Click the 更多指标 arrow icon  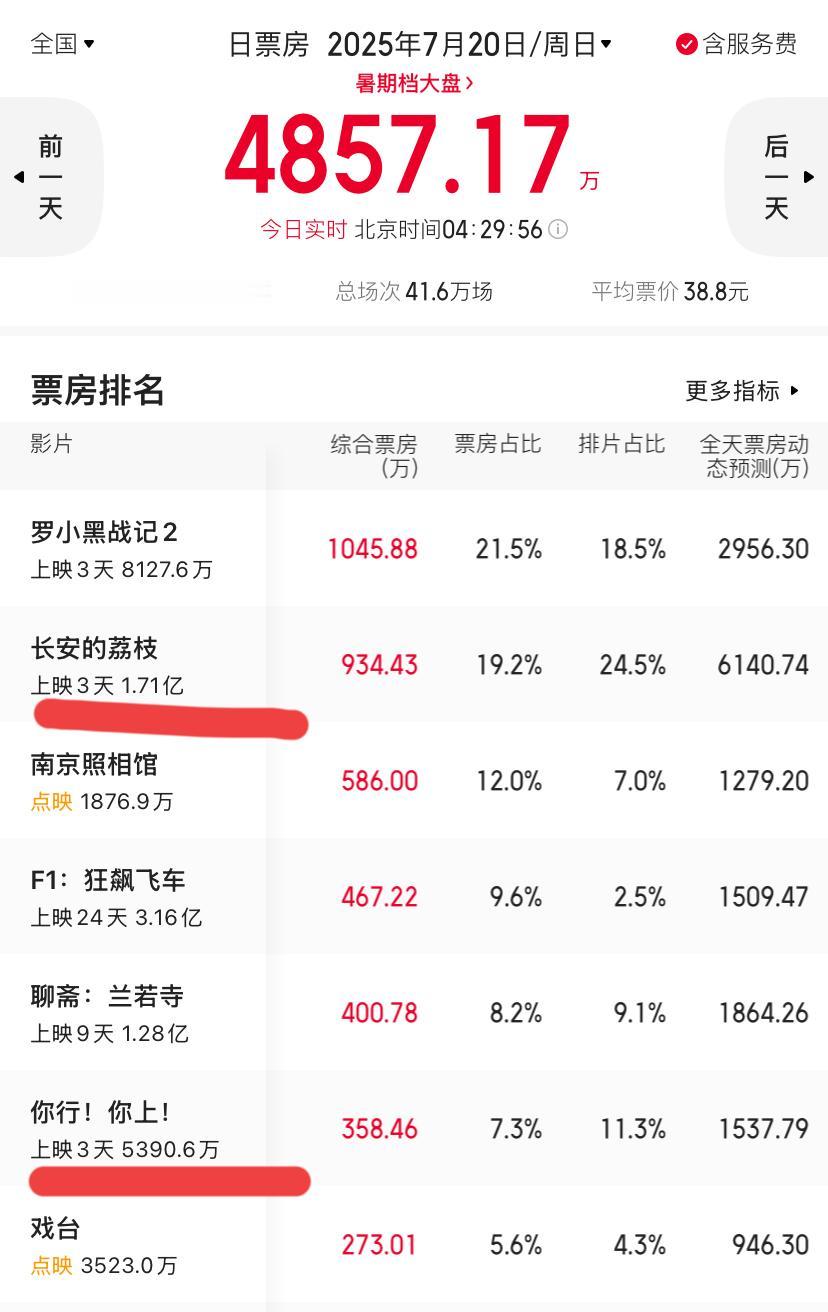(794, 391)
